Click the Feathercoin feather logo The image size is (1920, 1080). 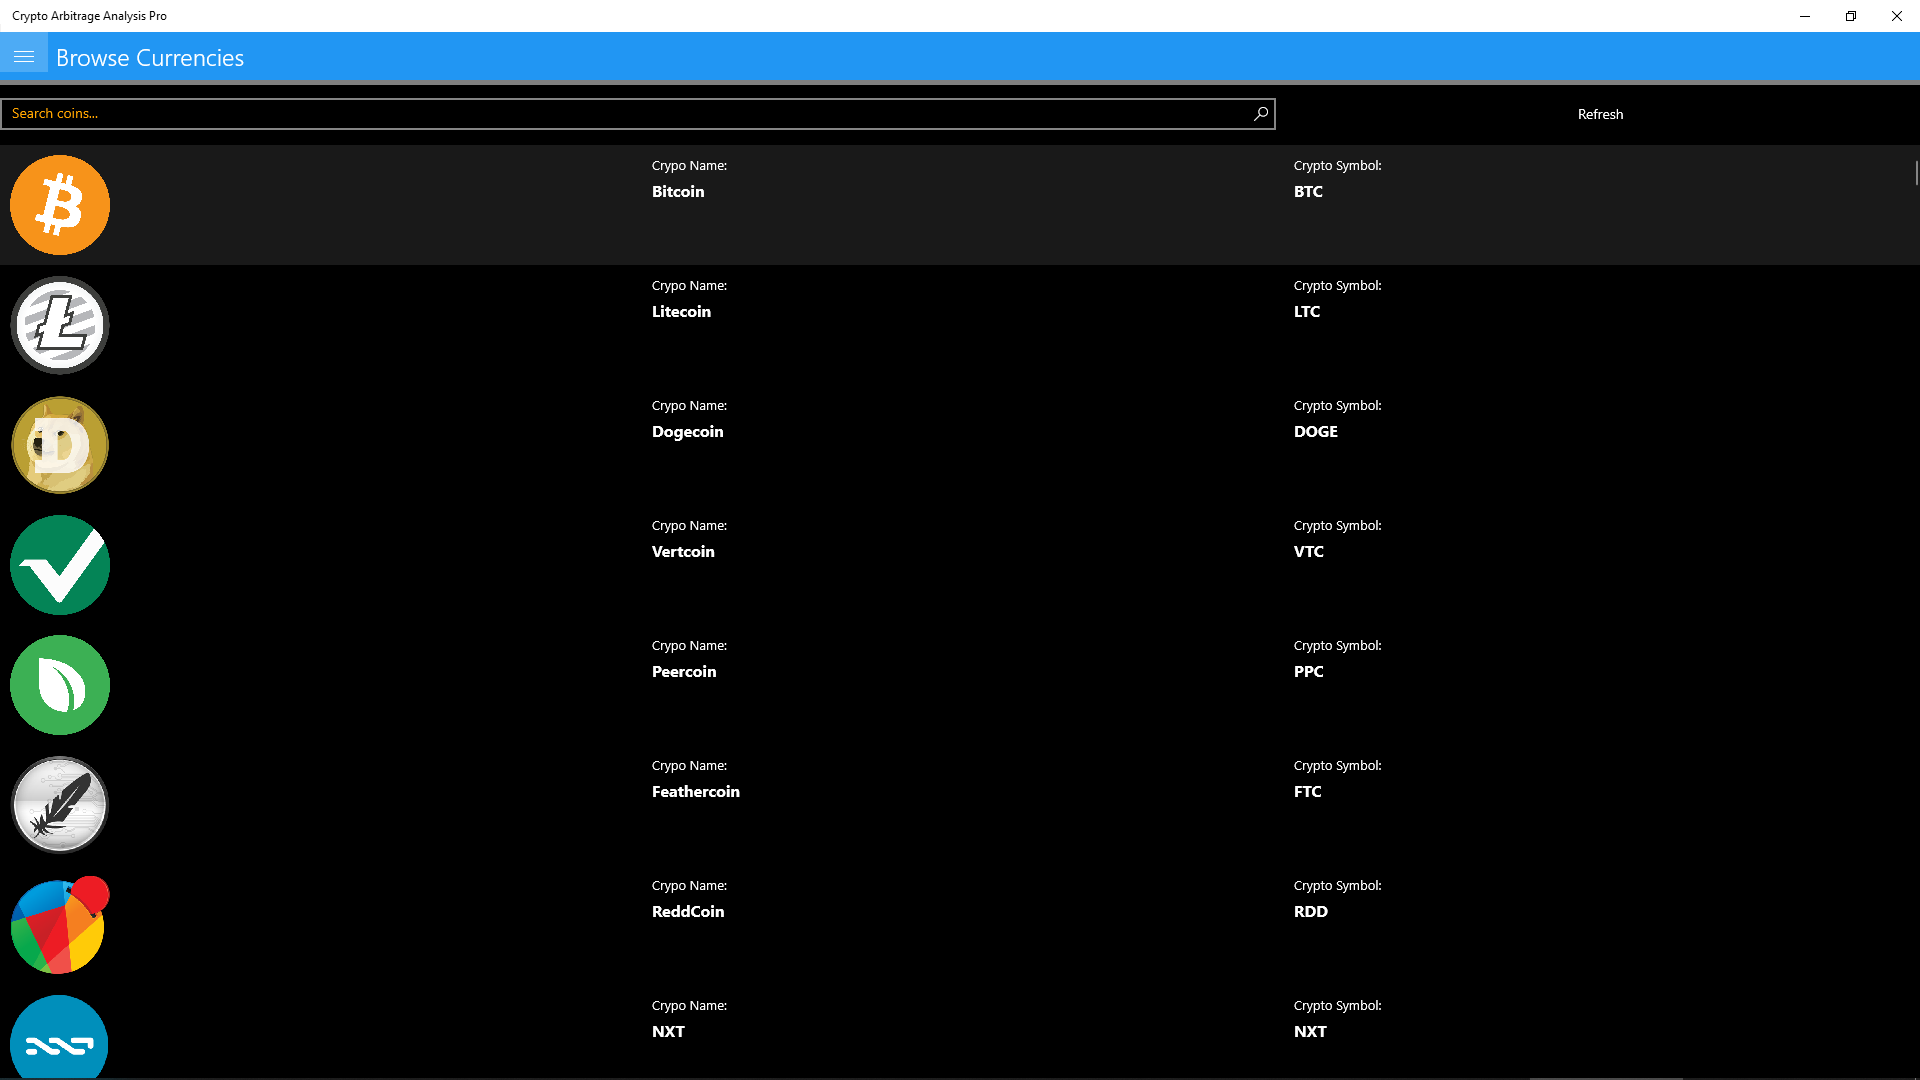click(60, 805)
